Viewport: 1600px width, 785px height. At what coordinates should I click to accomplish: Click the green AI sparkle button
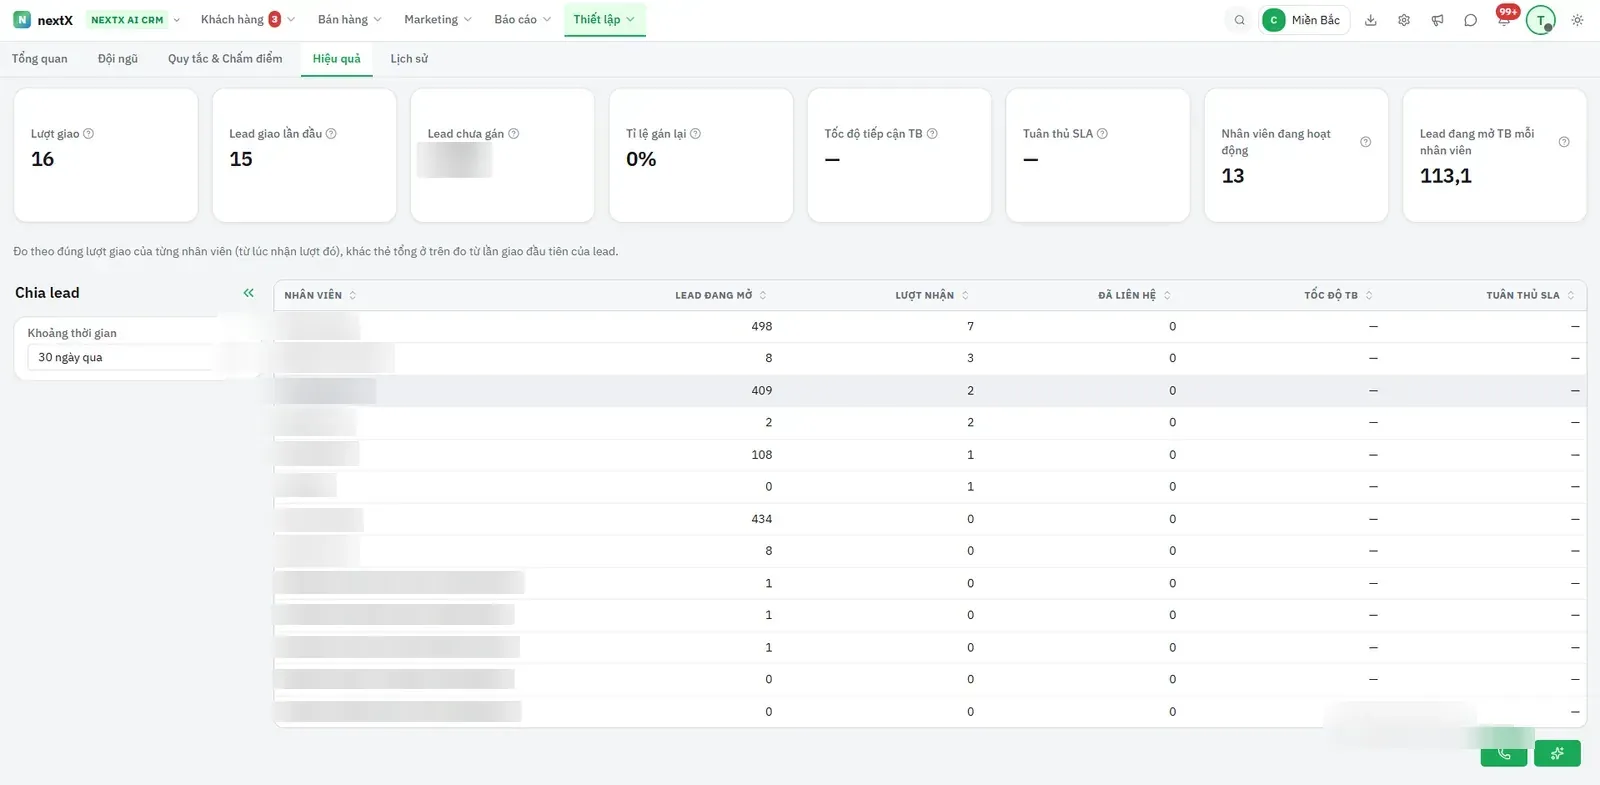[1557, 754]
